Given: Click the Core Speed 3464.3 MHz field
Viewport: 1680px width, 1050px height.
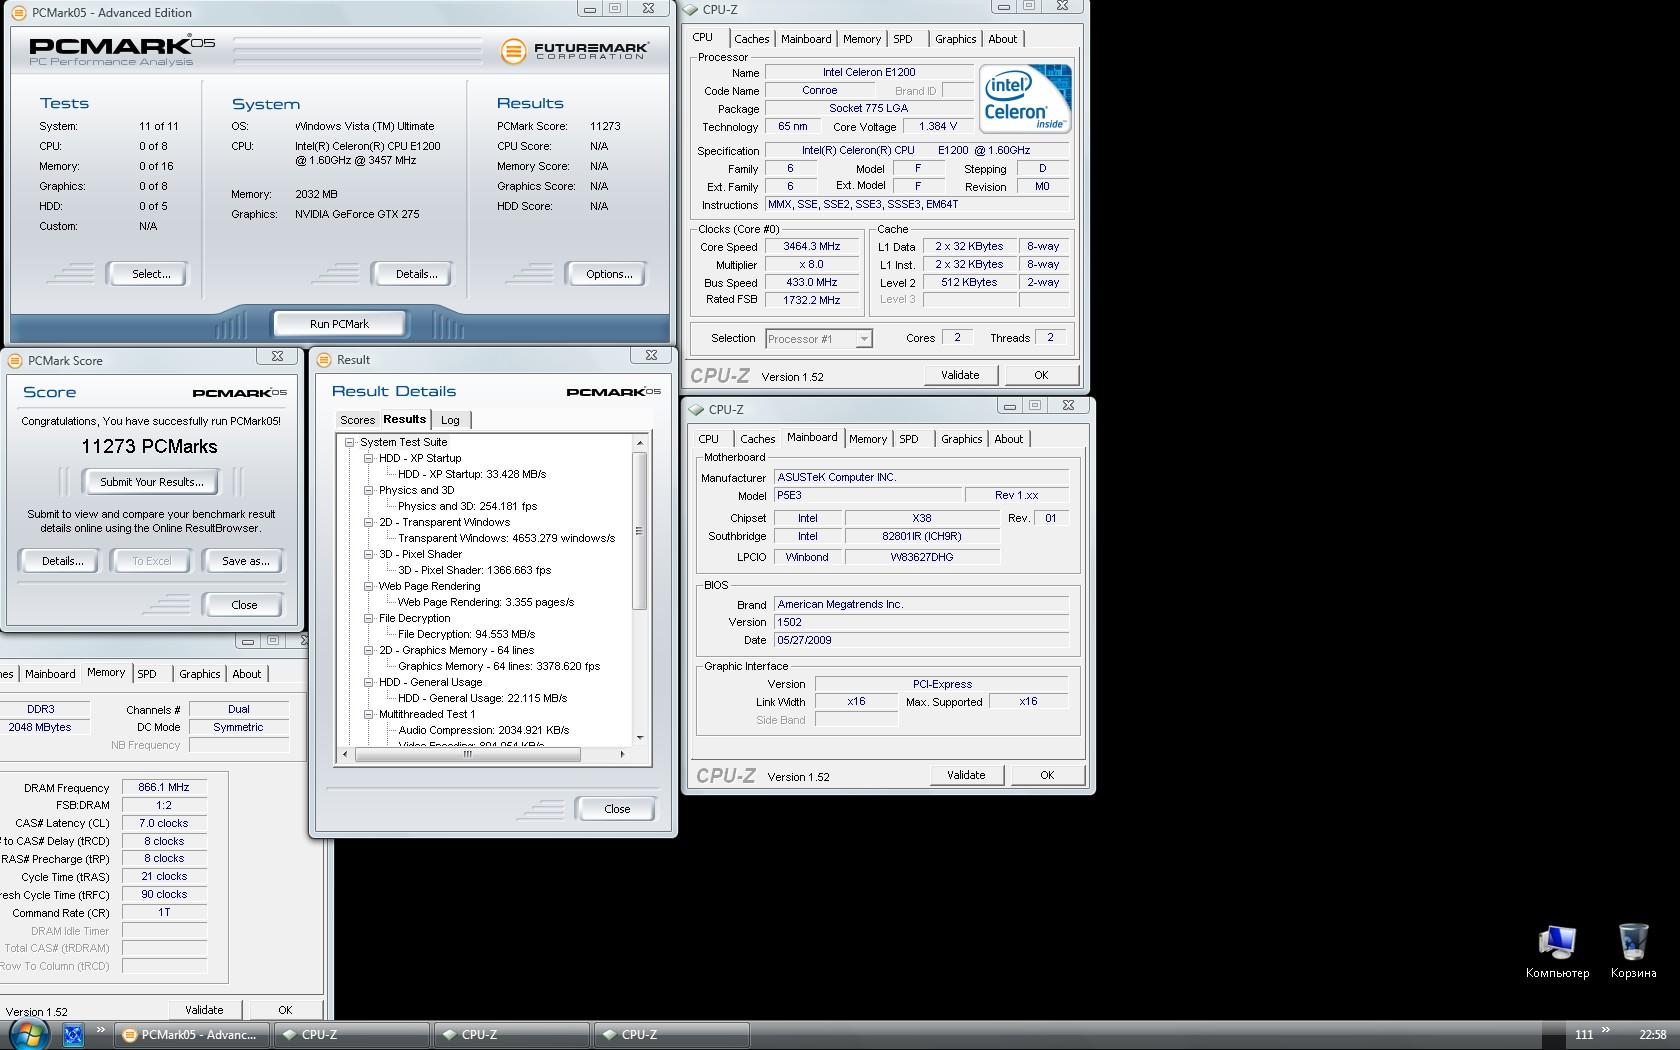Looking at the screenshot, I should (811, 247).
